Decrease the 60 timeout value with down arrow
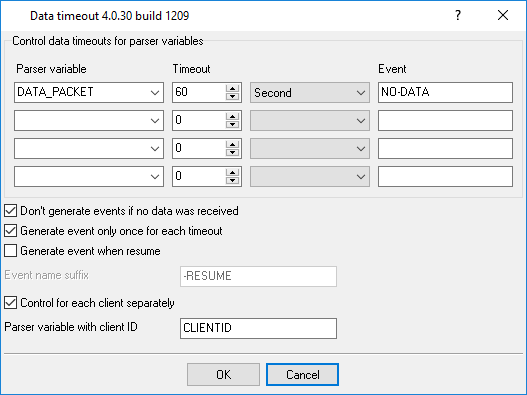The width and height of the screenshot is (527, 395). tap(232, 96)
